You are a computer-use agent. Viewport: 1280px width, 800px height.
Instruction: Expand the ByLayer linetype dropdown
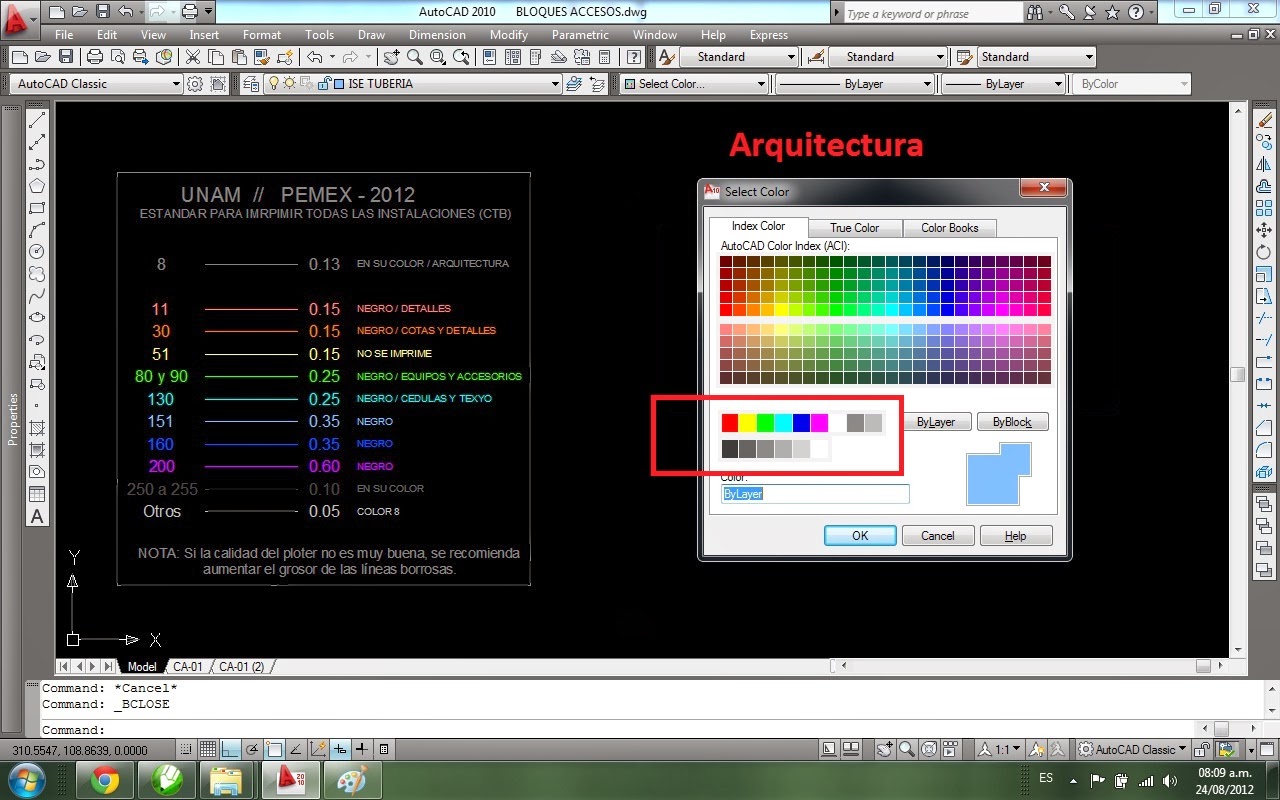(x=927, y=84)
